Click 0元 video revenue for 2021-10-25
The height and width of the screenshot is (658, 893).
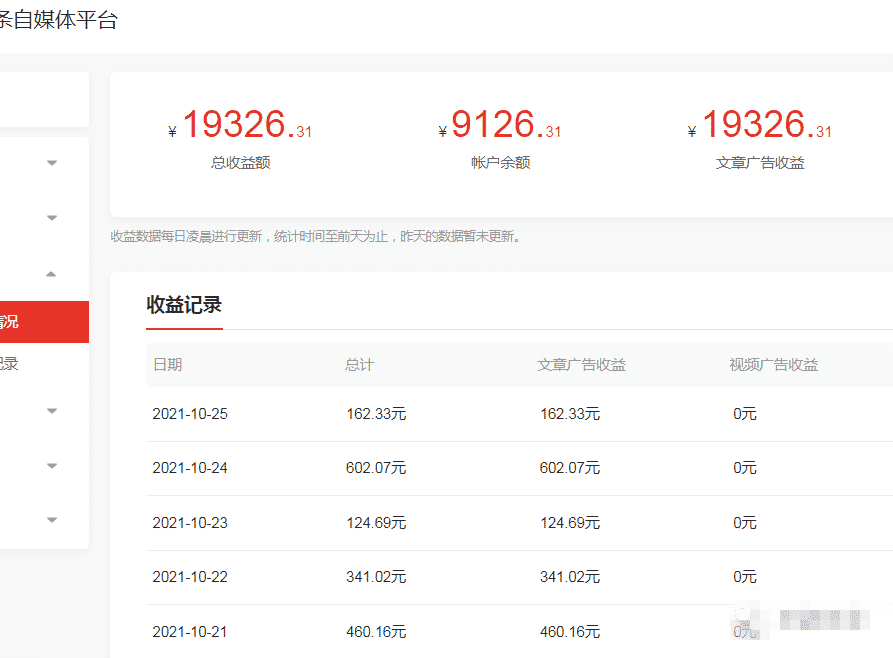tap(745, 414)
